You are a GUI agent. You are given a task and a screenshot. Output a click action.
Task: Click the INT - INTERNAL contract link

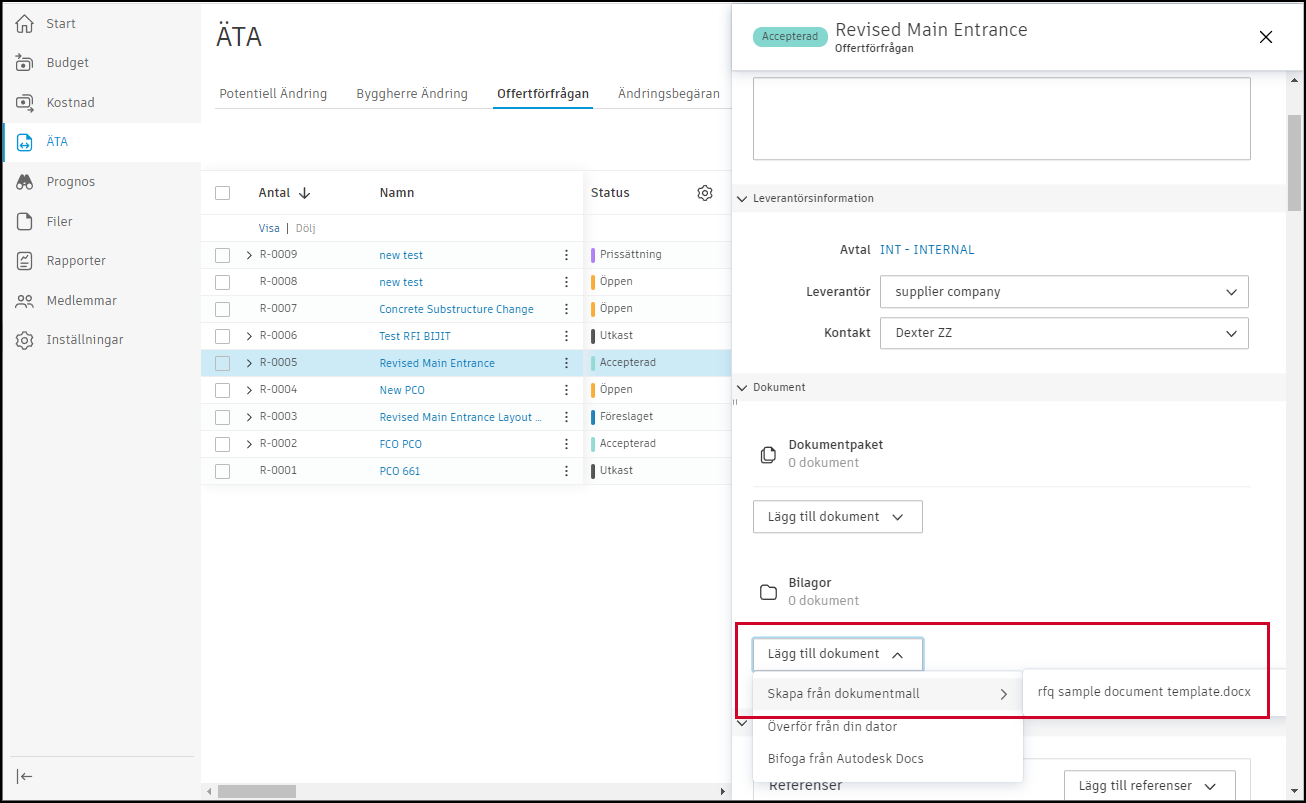pyautogui.click(x=926, y=250)
